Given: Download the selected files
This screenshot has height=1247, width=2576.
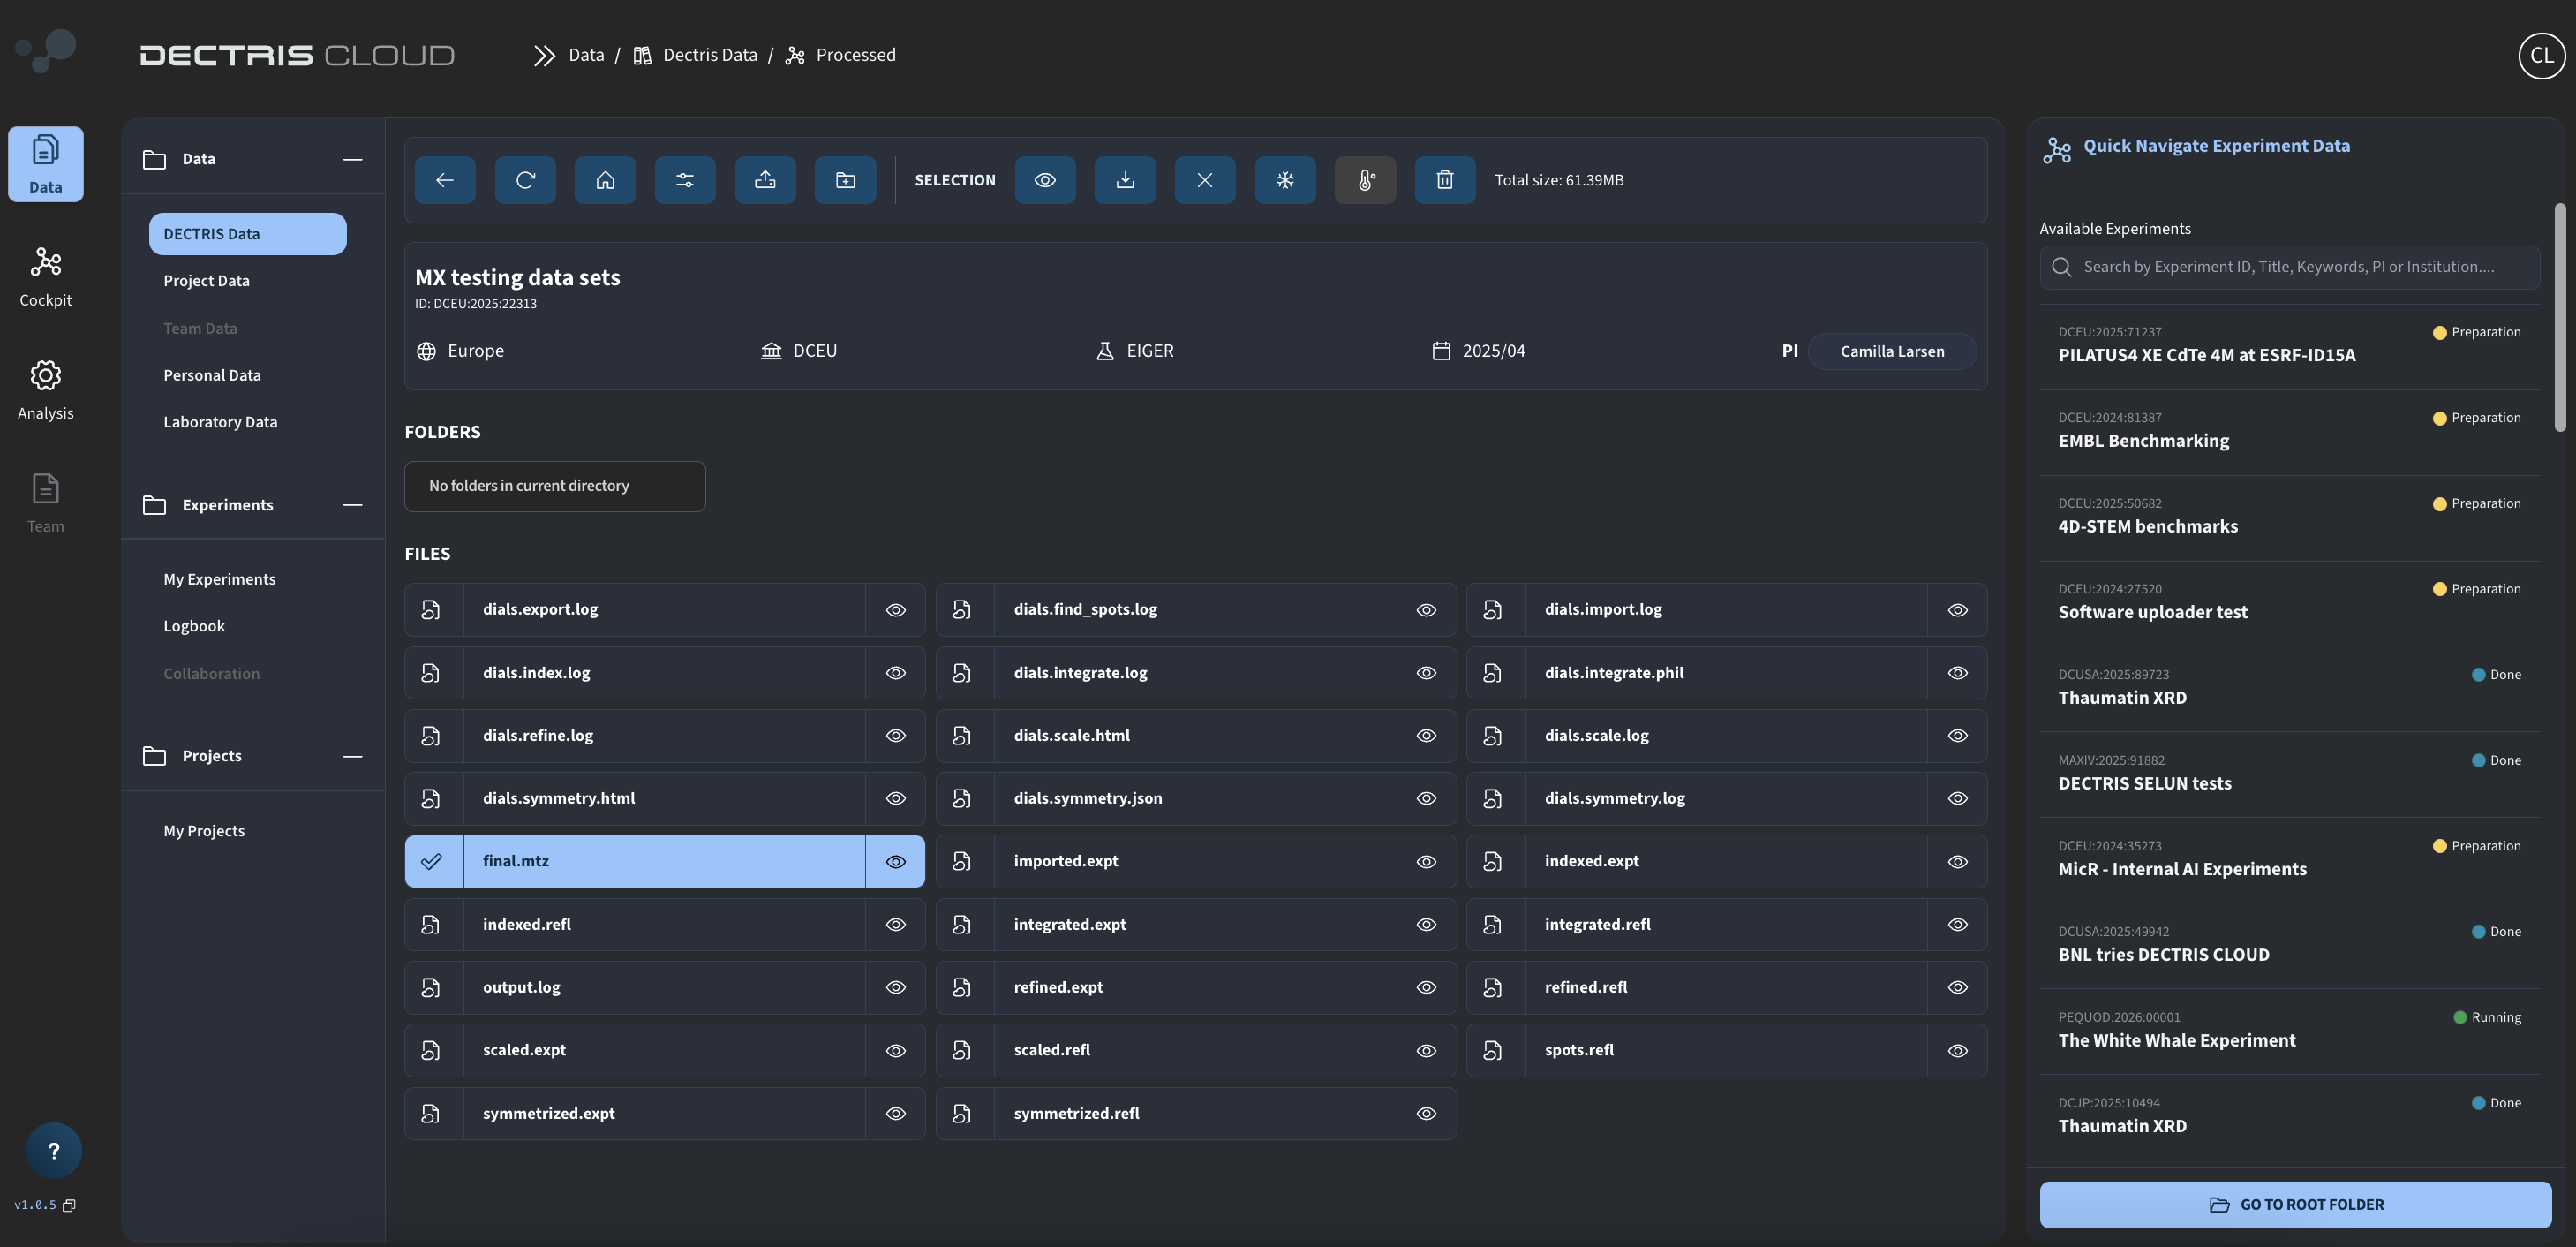Looking at the screenshot, I should click(1125, 180).
